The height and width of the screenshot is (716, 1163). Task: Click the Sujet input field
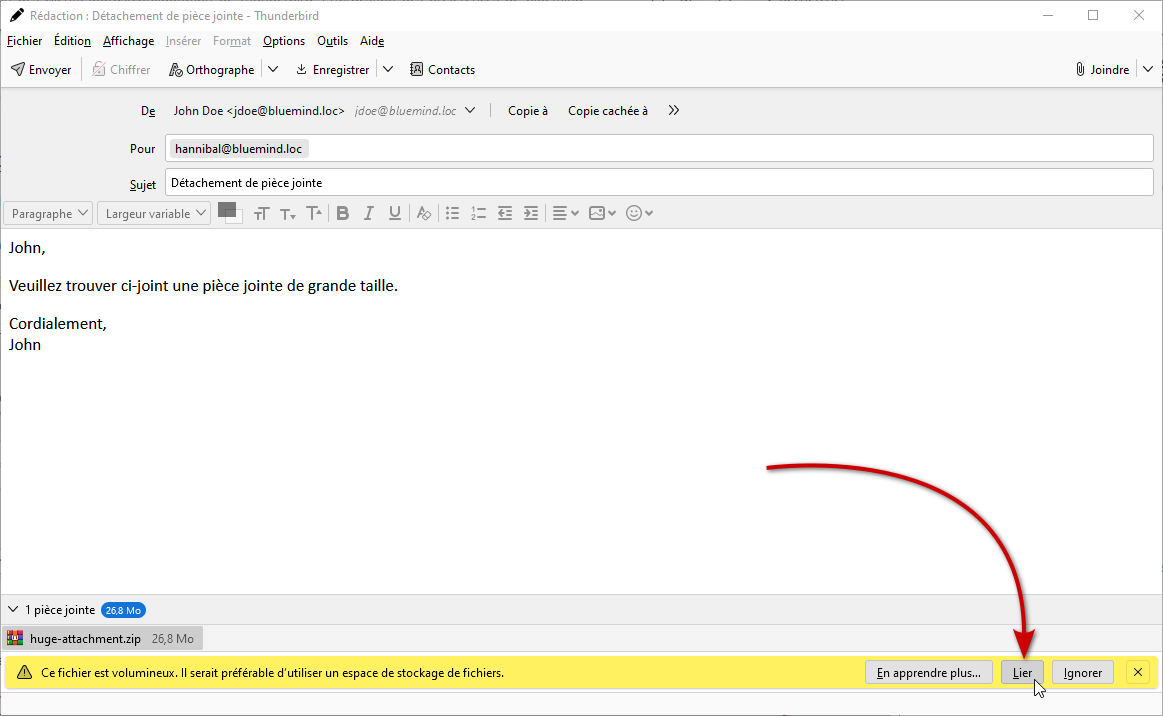click(658, 183)
